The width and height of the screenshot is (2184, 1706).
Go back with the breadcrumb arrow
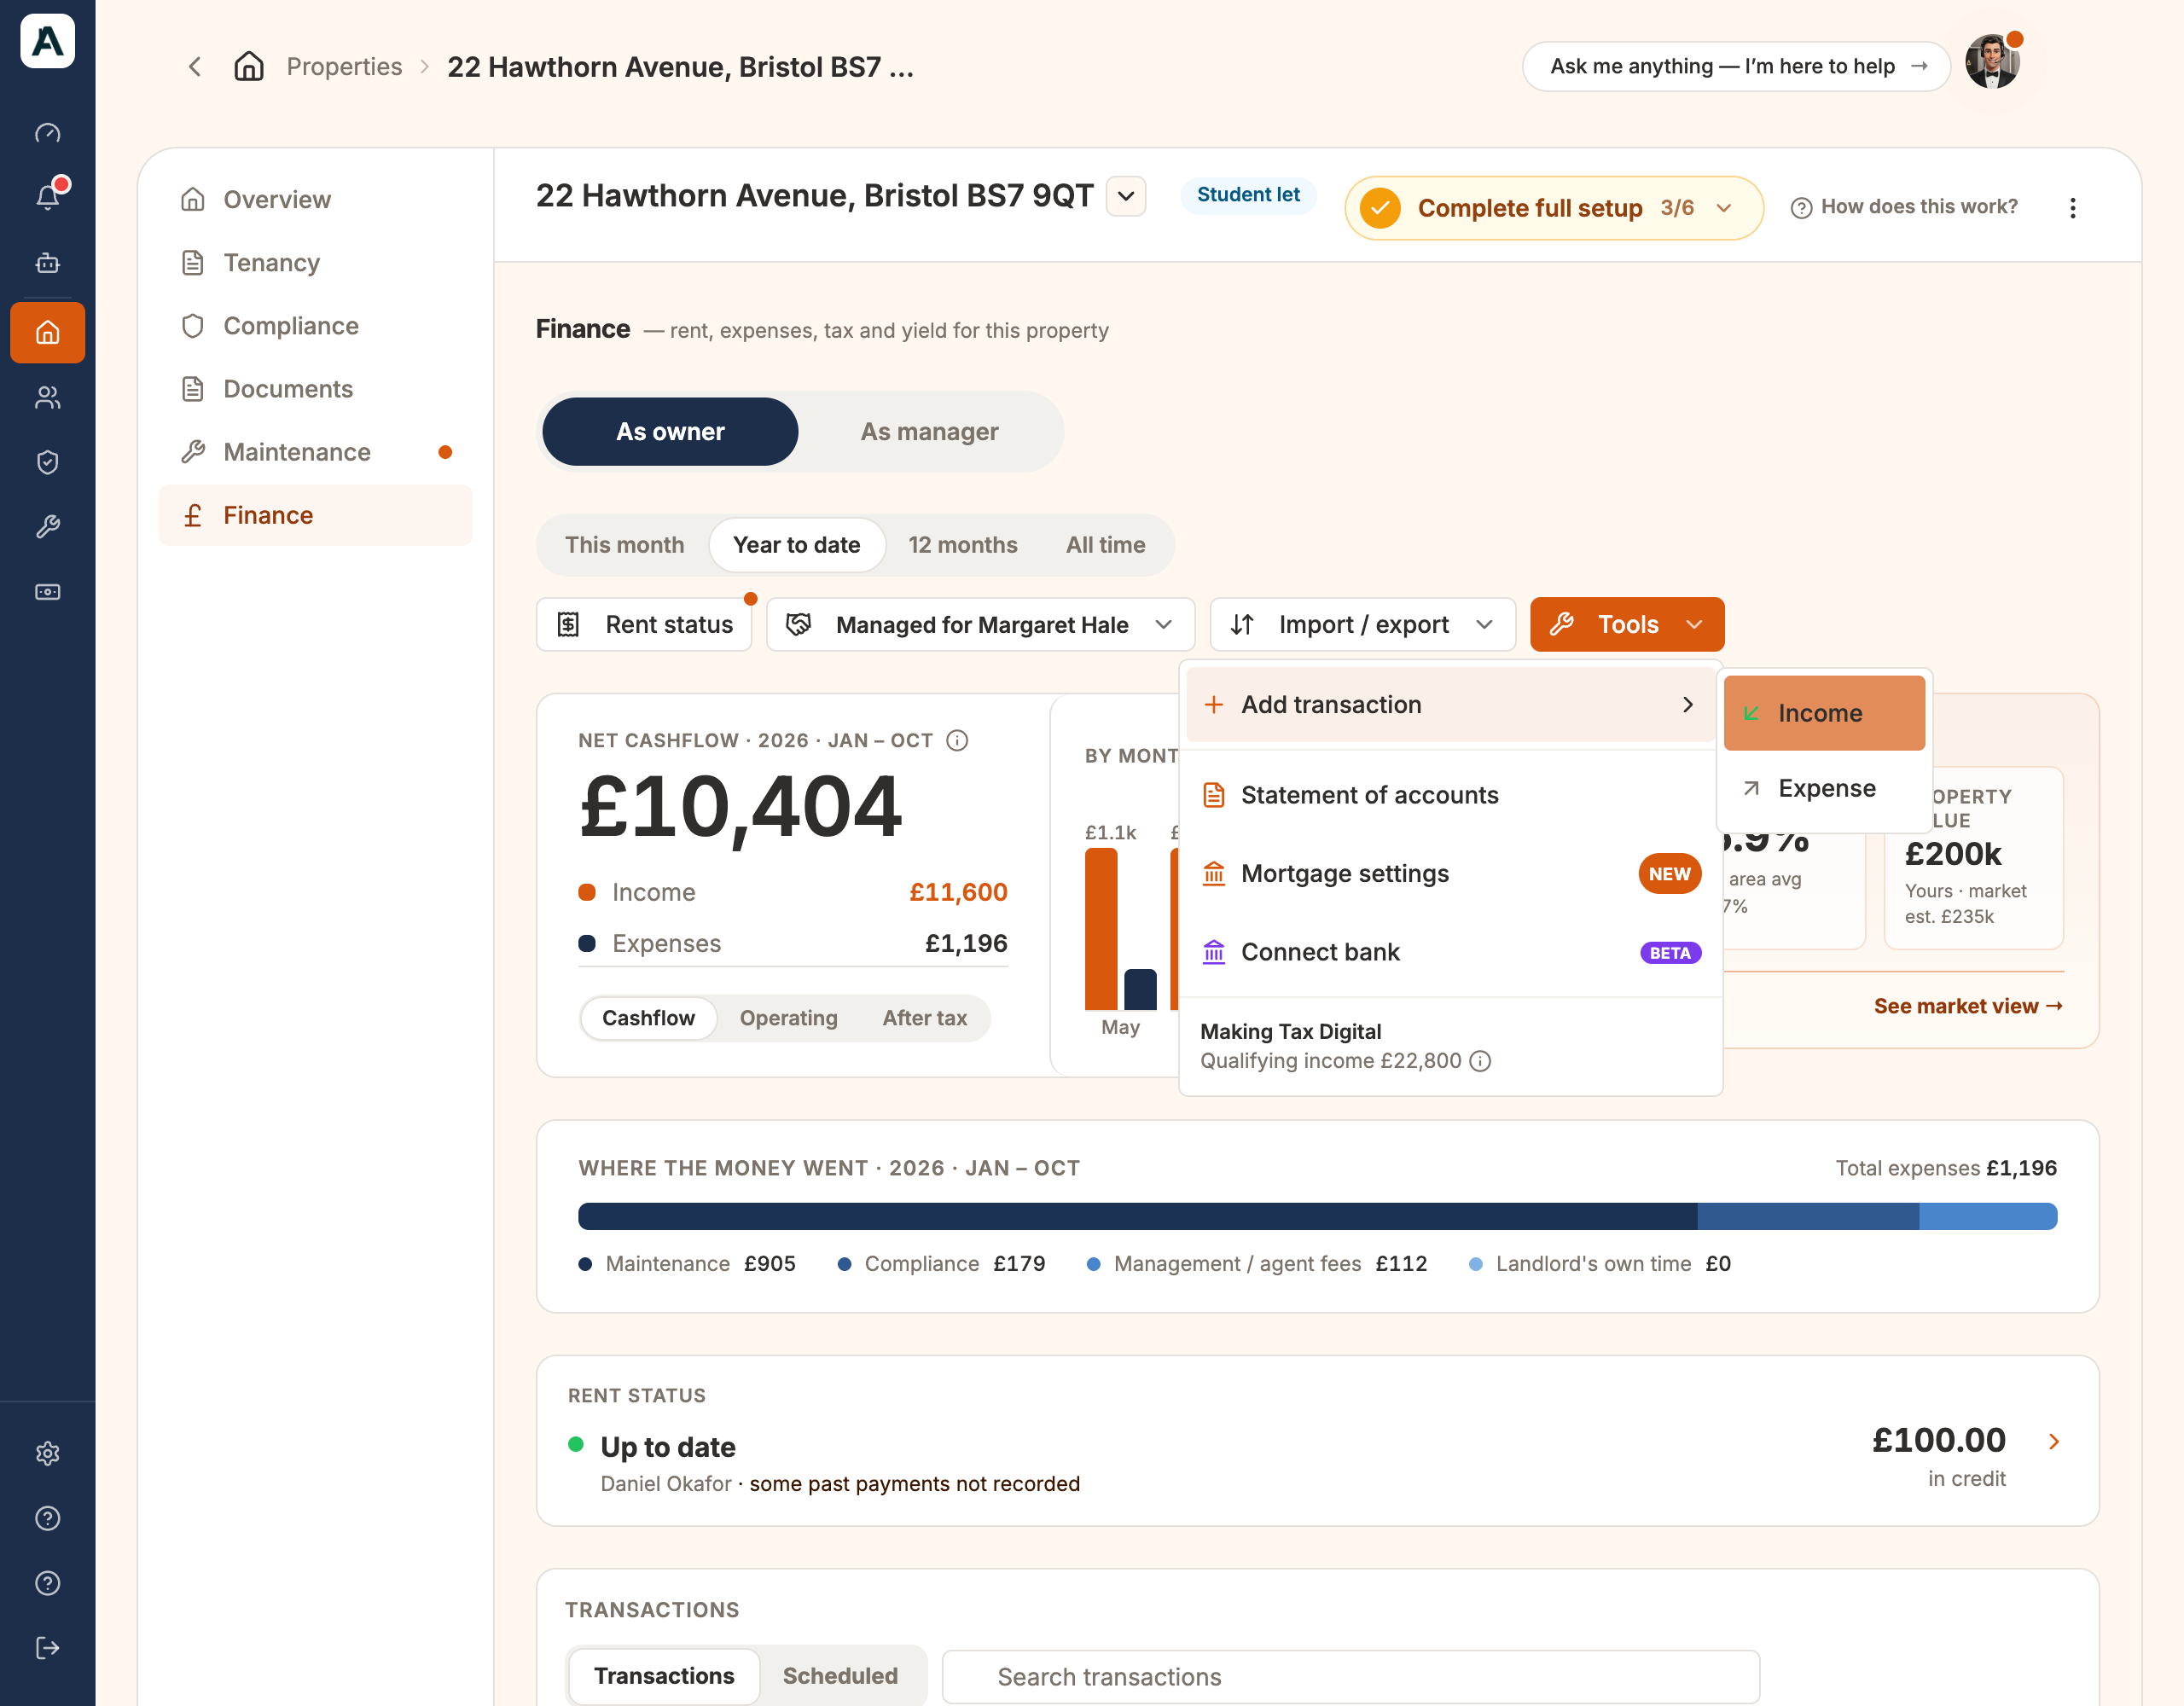(195, 67)
